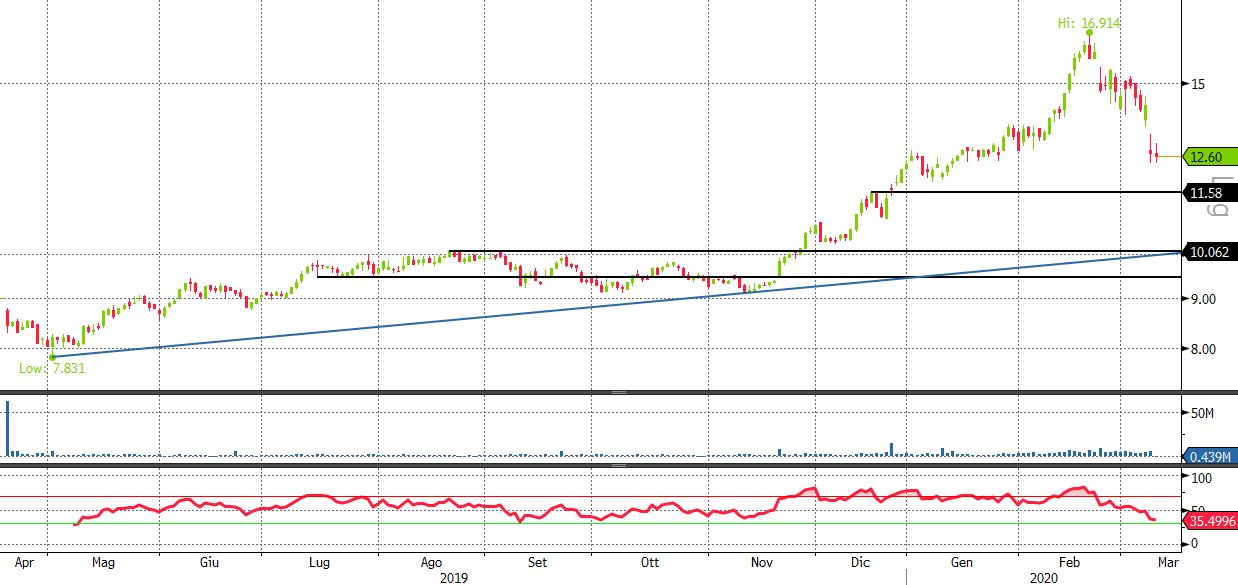Screen dimensions: 1238x585
Task: Click the Nov month label
Action: tap(763, 562)
